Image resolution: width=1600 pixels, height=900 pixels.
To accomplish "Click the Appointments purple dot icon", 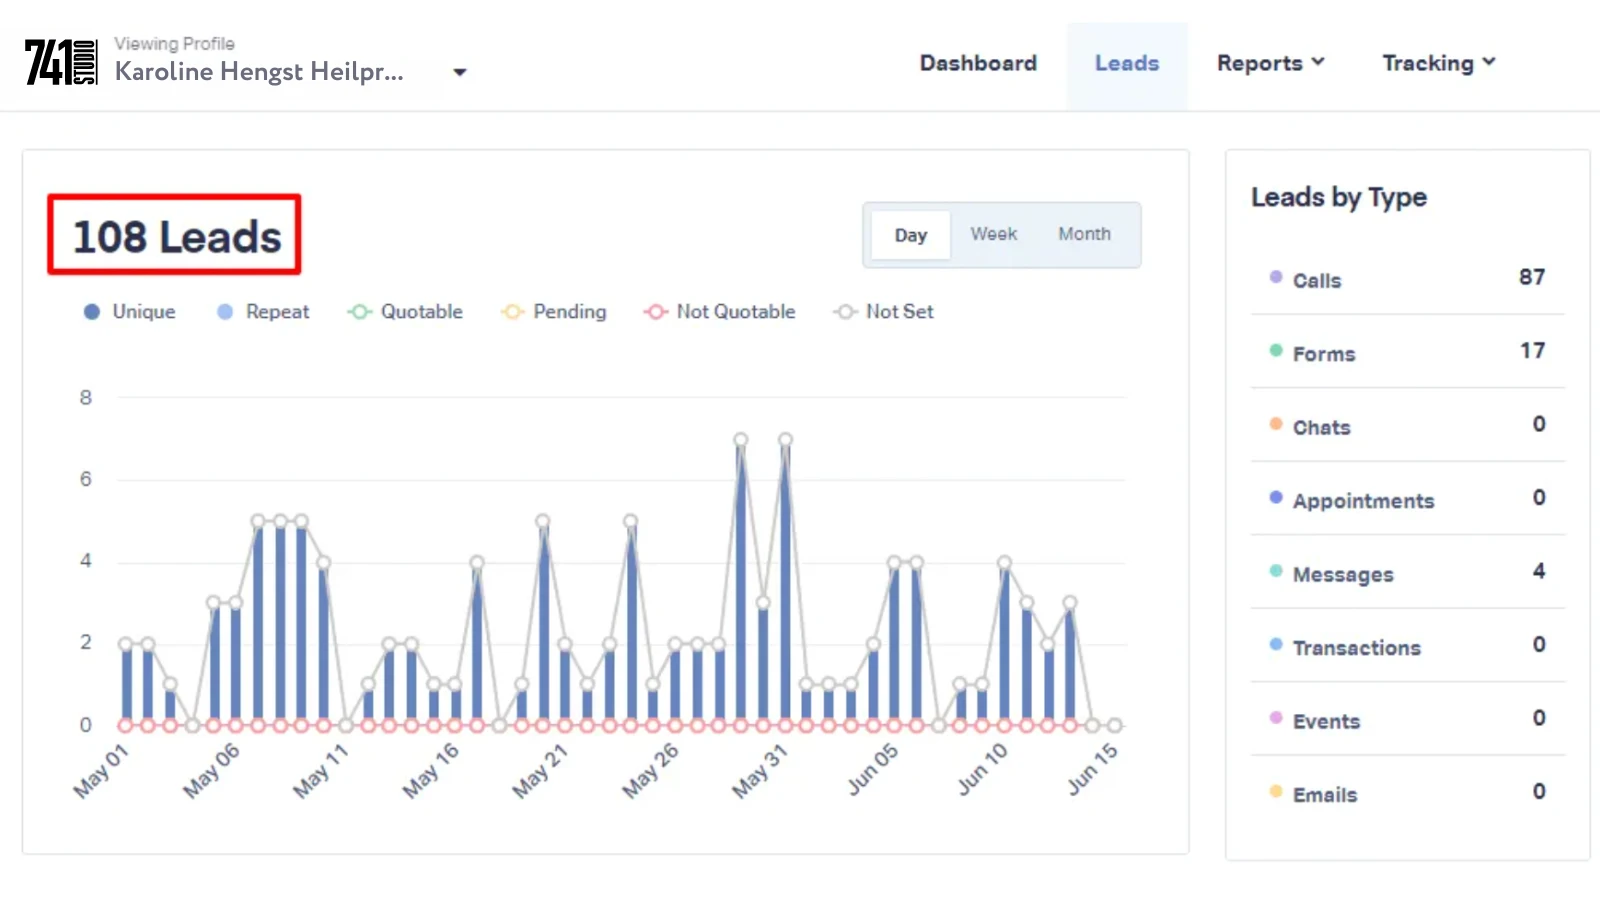I will click(x=1275, y=495).
